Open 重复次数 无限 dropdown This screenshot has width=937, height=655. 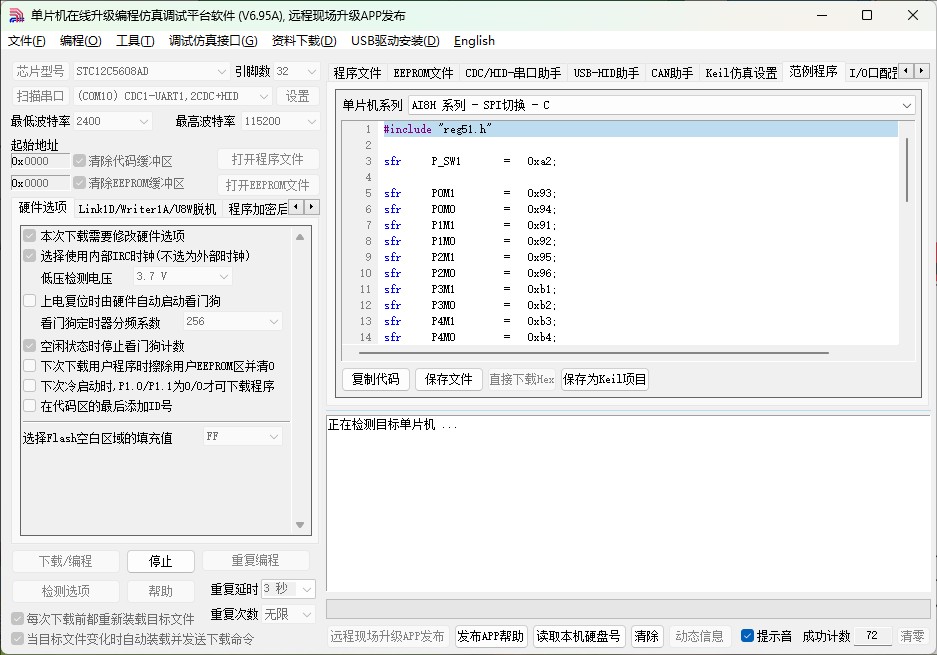[x=288, y=614]
